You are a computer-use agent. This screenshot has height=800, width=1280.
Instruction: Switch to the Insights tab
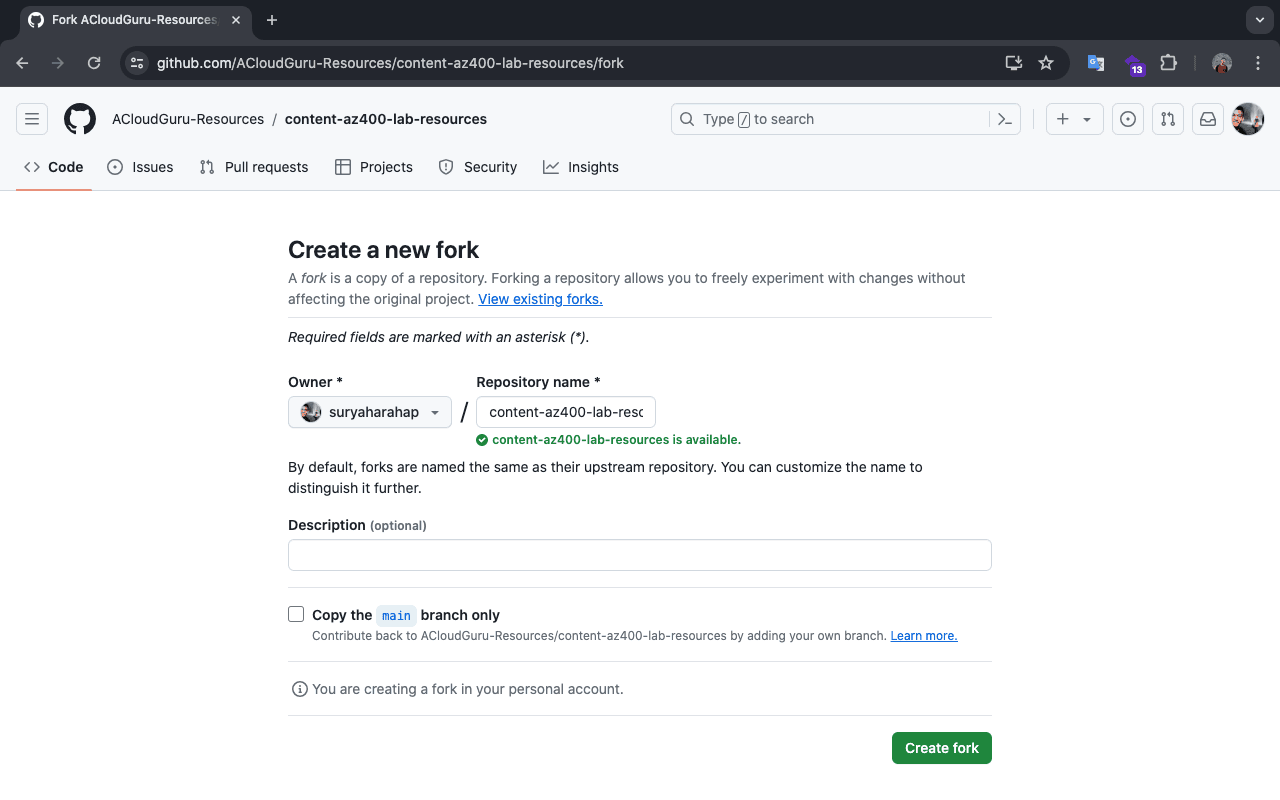pyautogui.click(x=581, y=167)
